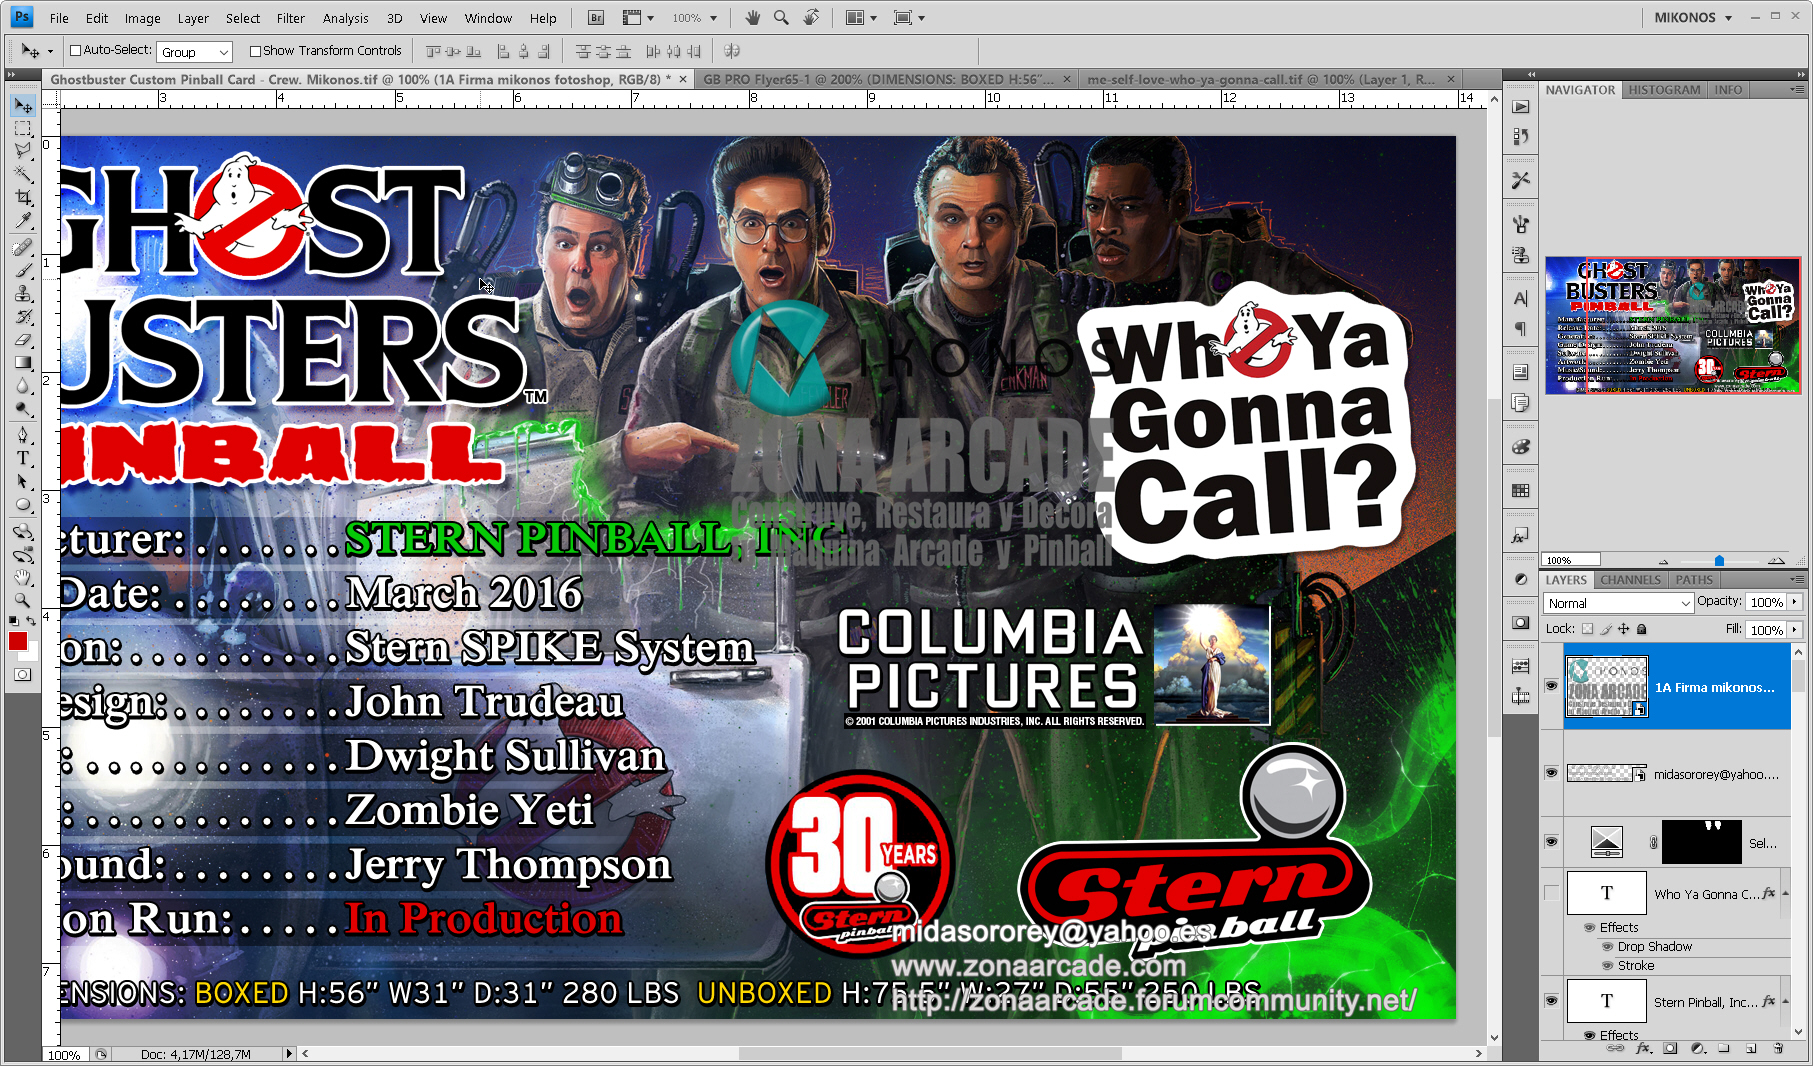
Task: Click the red foreground color swatch
Action: coord(18,642)
